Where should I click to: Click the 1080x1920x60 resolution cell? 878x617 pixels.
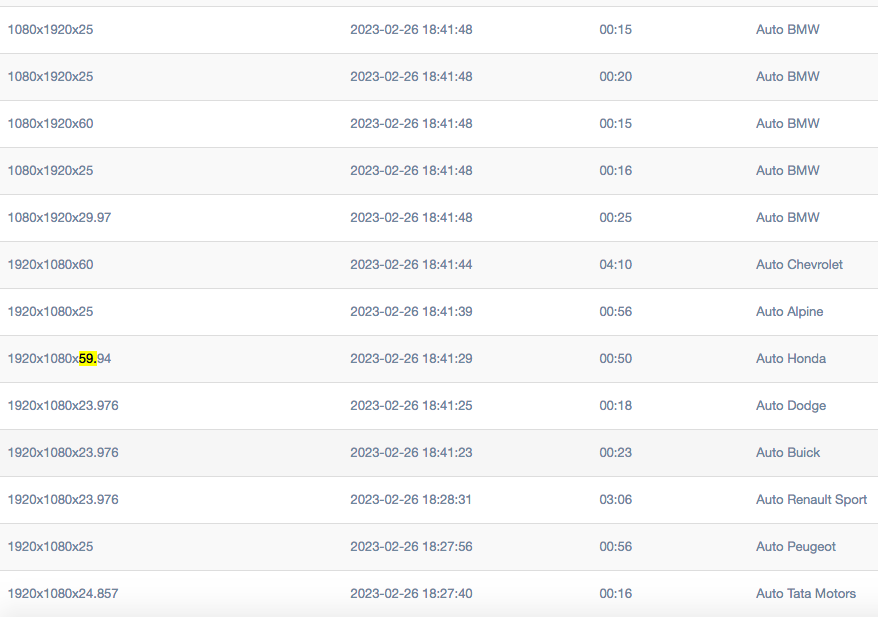coord(50,123)
